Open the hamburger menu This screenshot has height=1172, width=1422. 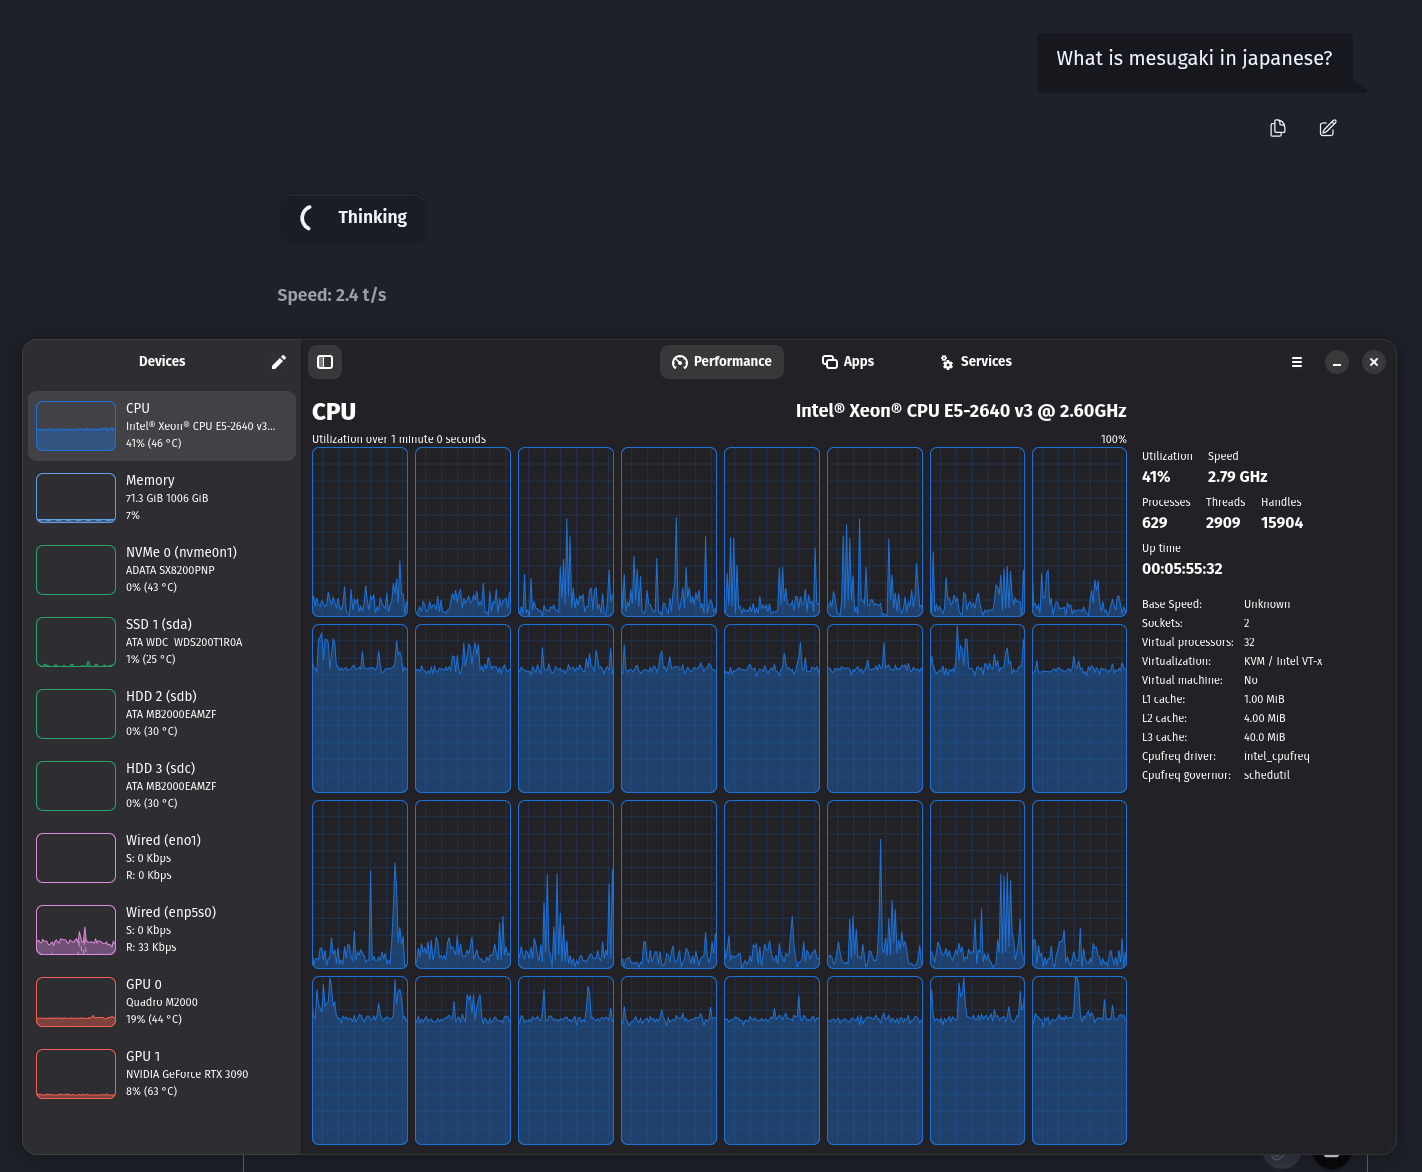[x=1297, y=362]
